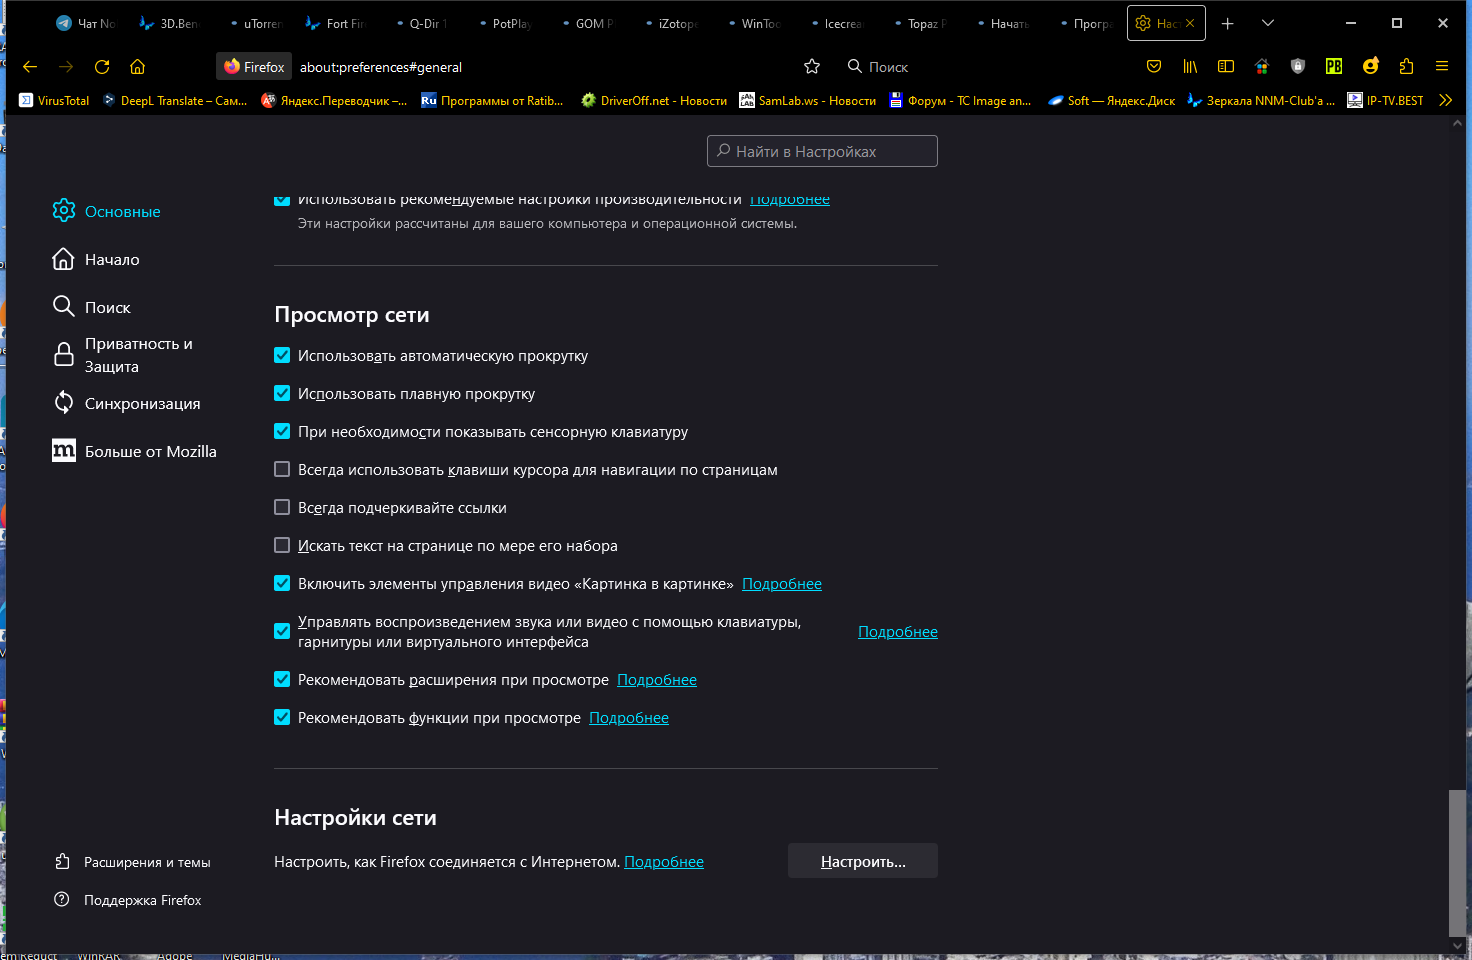
Task: Toggle Рекомендовать функции при просмотре checkbox
Action: (x=282, y=717)
